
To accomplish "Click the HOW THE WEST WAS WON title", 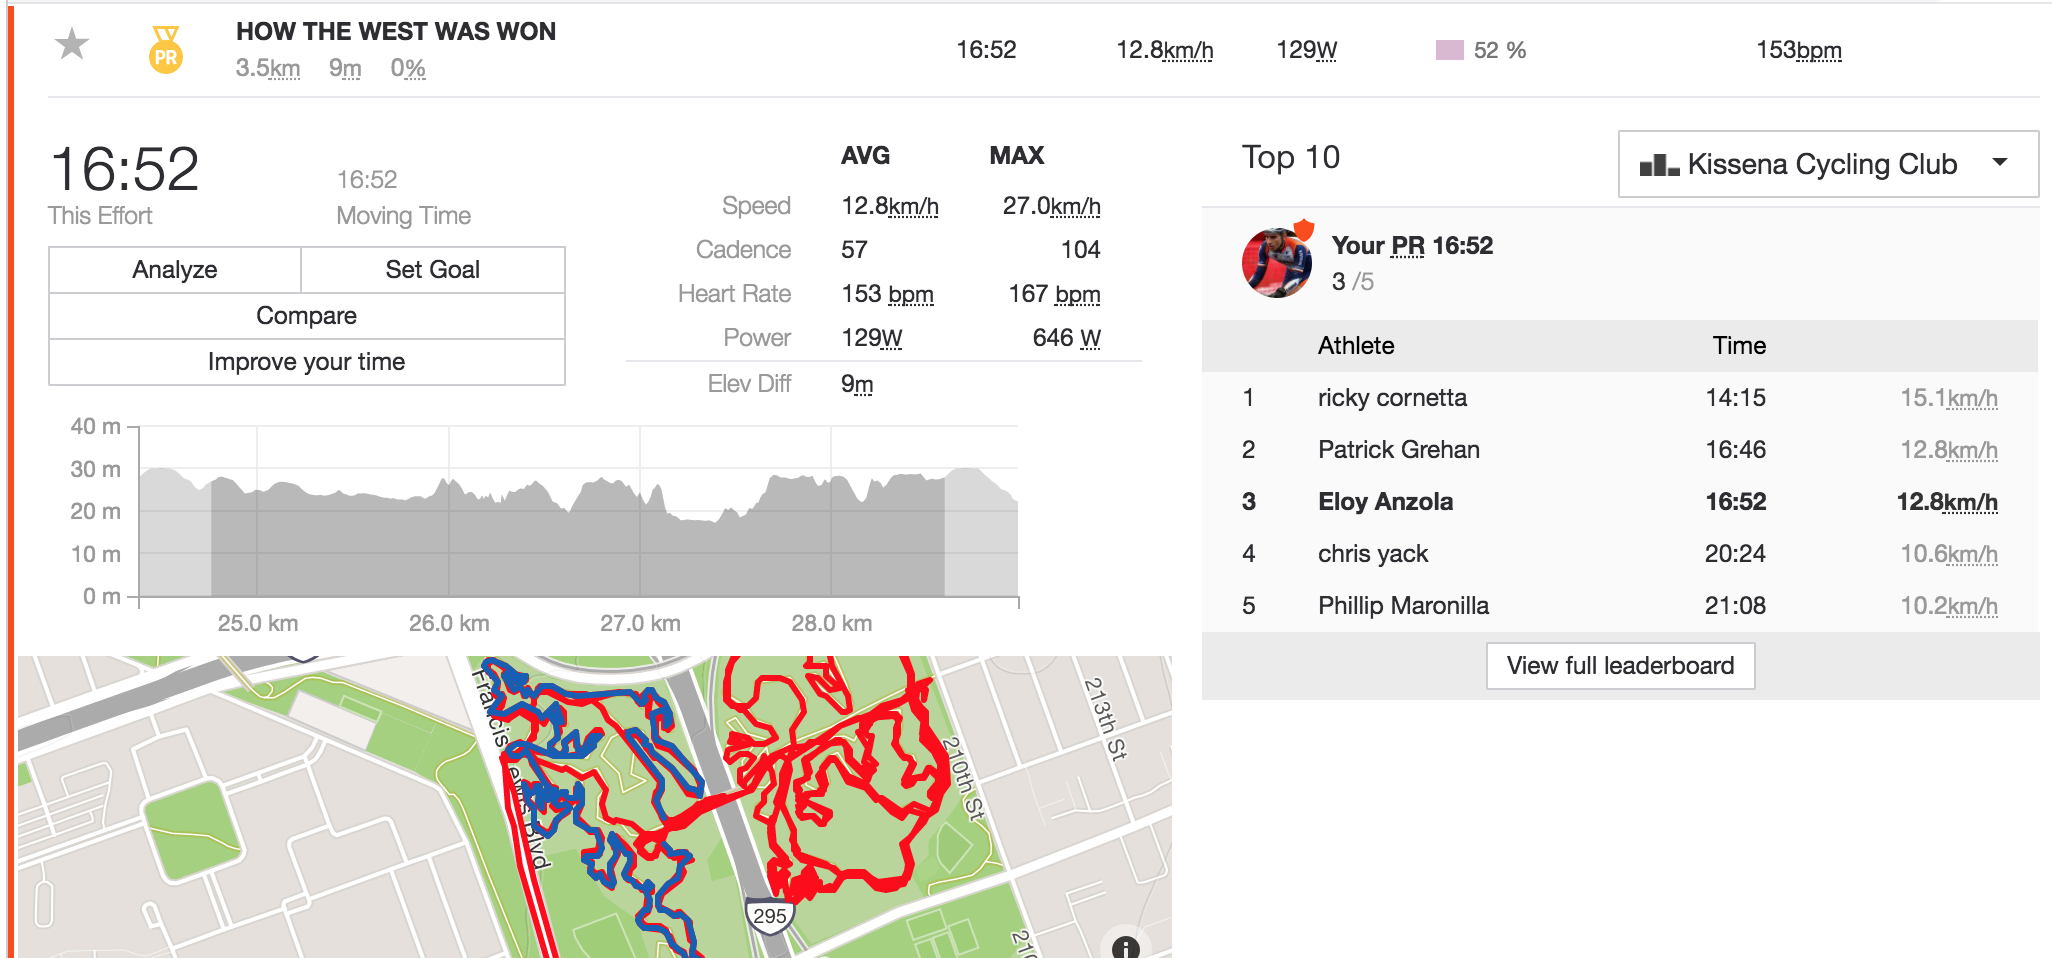I will [396, 32].
